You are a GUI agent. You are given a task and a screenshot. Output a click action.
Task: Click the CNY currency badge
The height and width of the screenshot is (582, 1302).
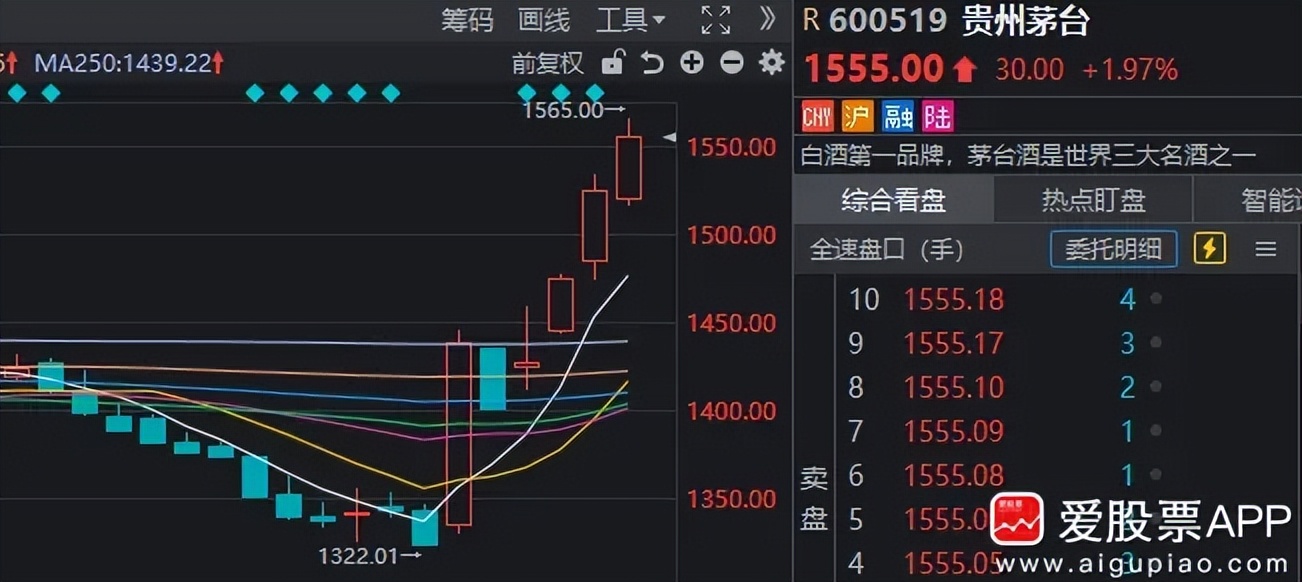pos(817,117)
